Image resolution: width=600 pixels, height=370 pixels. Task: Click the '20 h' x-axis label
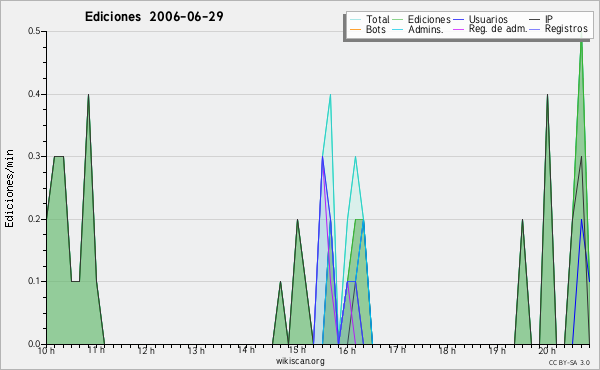[547, 350]
